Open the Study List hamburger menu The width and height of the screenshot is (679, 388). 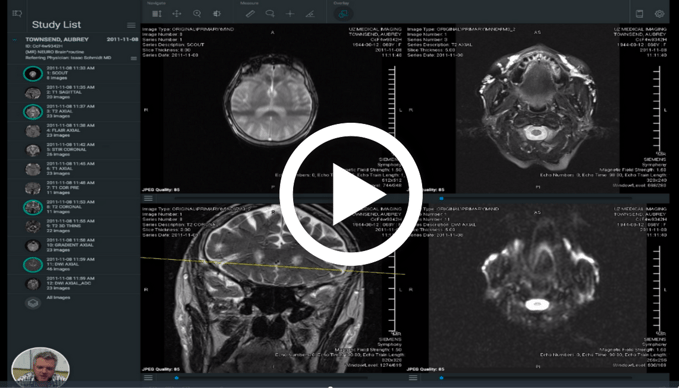pyautogui.click(x=131, y=25)
